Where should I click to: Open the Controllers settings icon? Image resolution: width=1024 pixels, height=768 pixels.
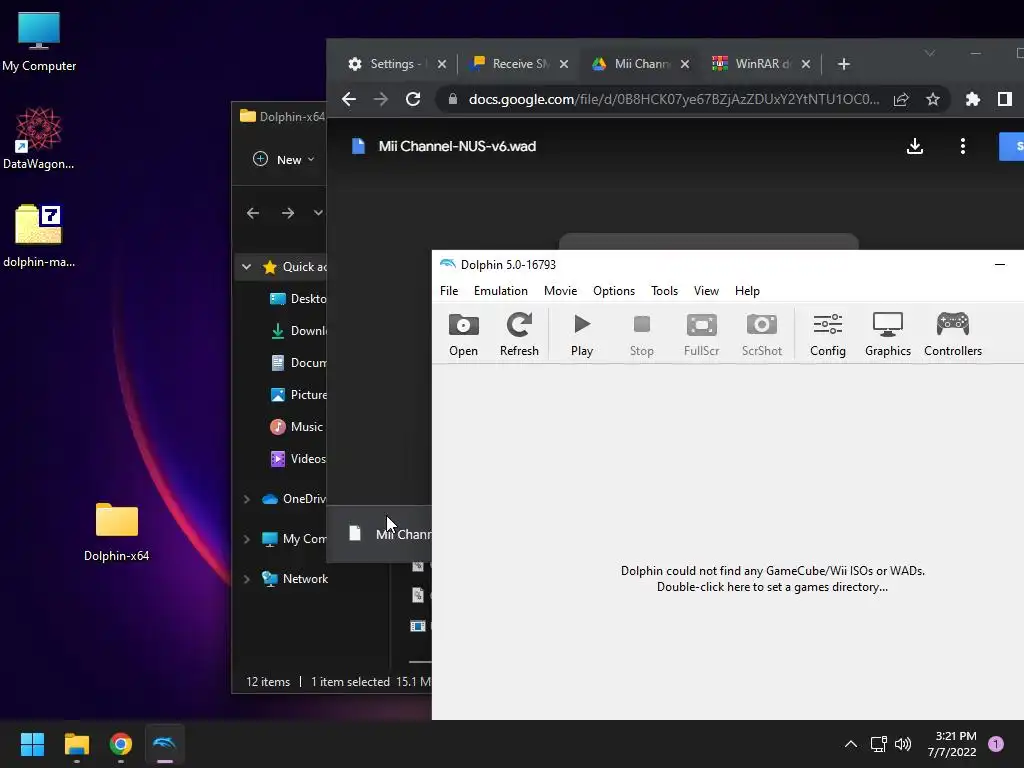tap(953, 334)
